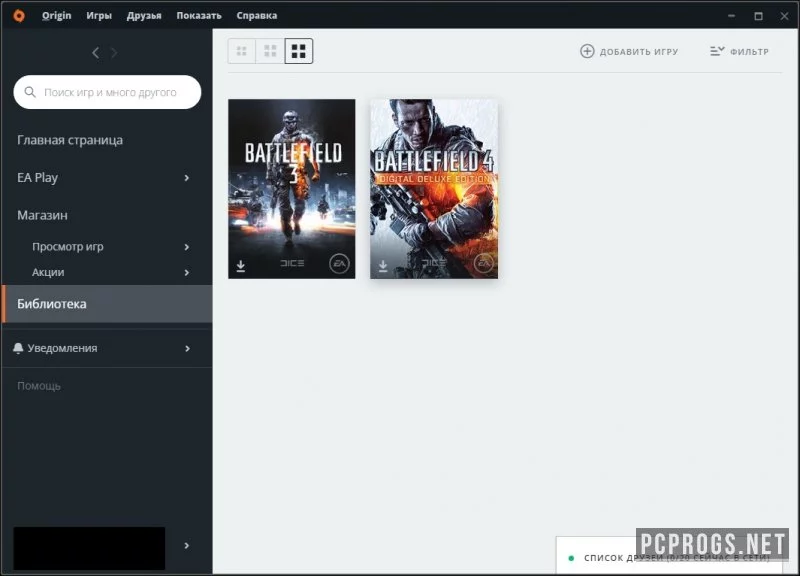Expand the user profile chevron

(187, 546)
